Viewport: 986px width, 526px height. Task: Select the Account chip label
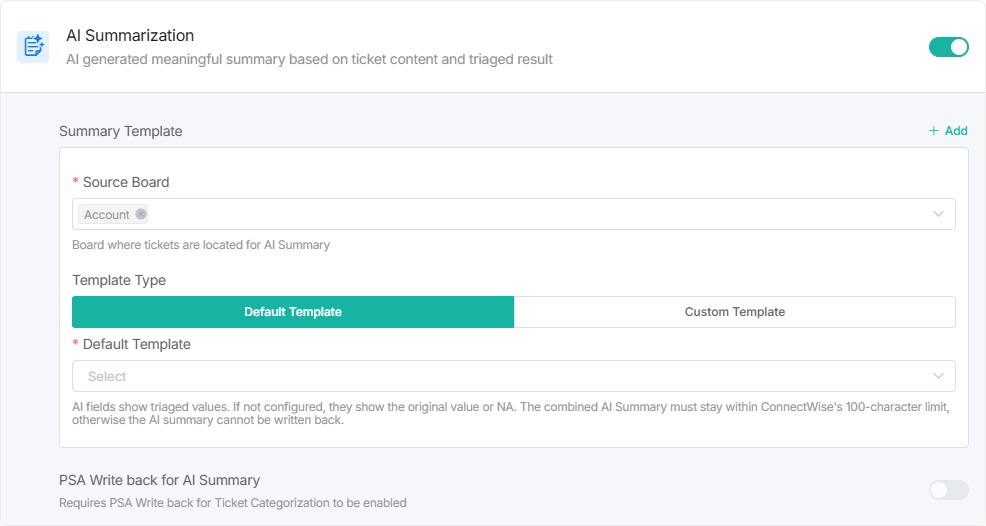click(107, 215)
